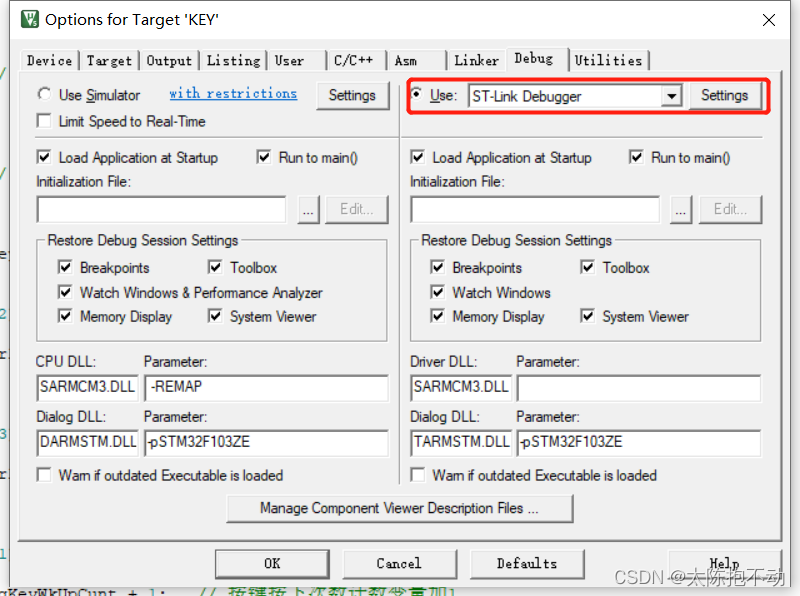Click the Defaults button

pos(527,564)
